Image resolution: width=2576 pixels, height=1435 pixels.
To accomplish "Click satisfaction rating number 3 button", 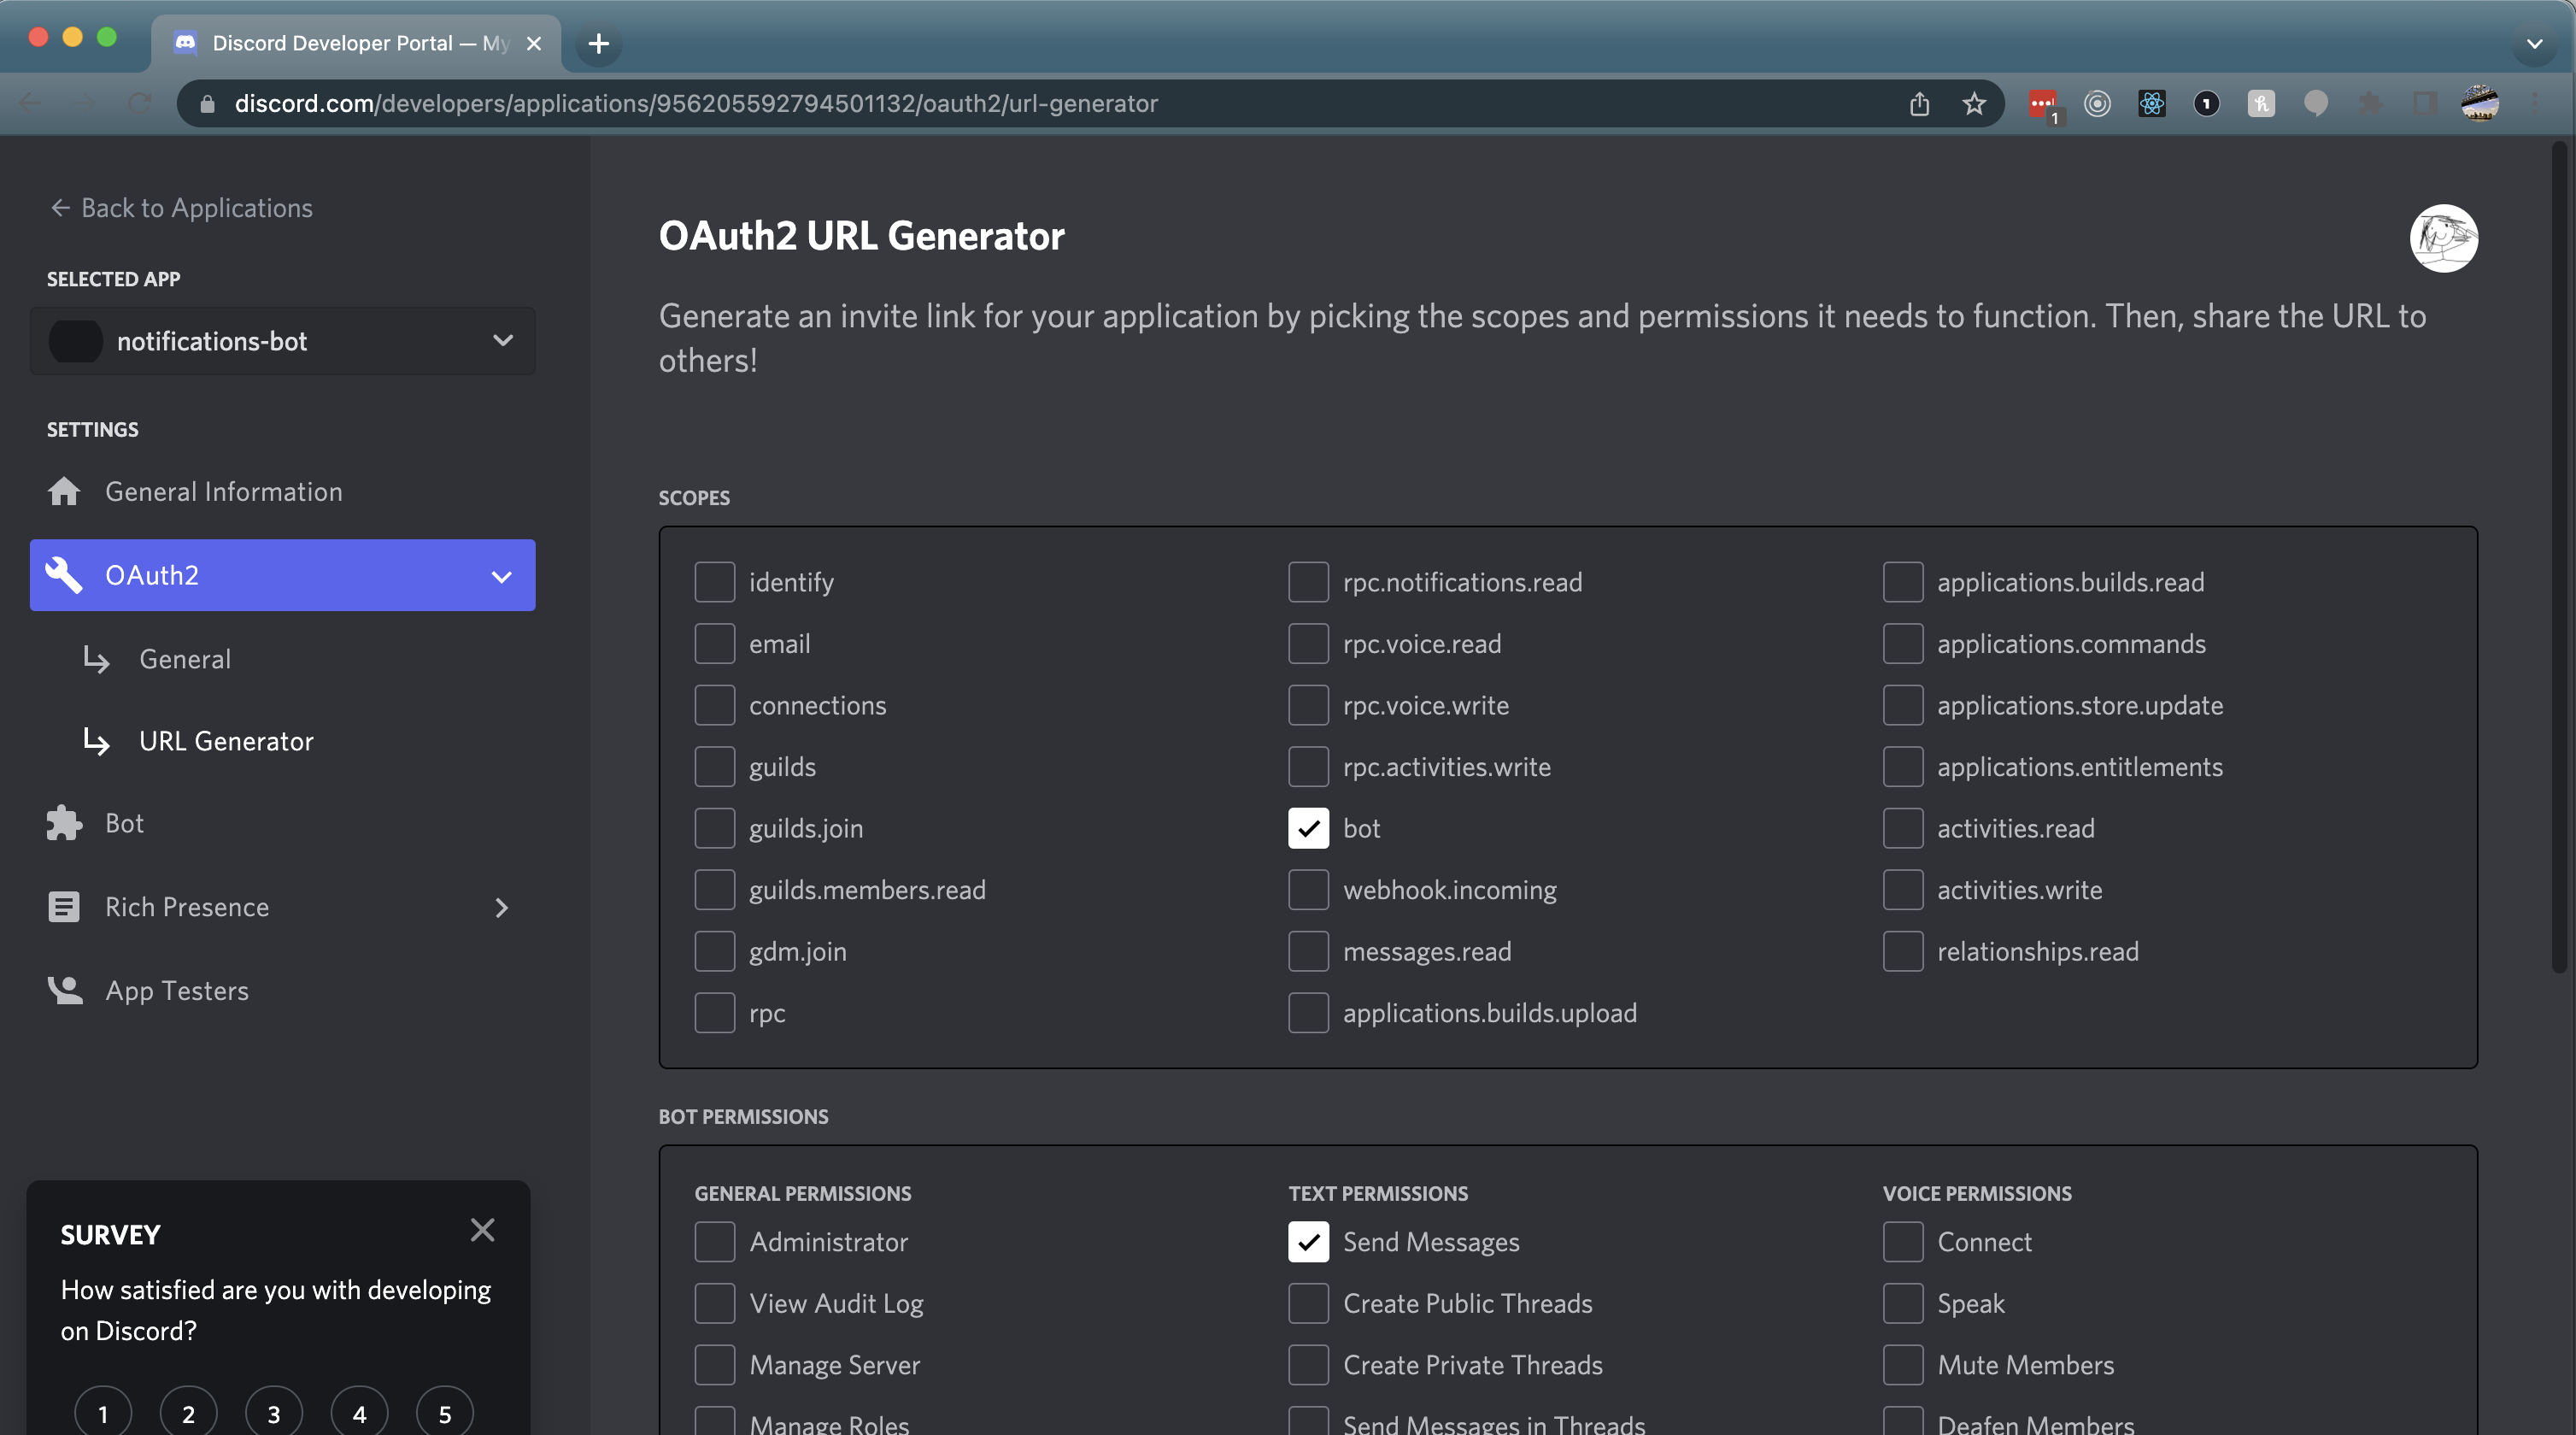I will (x=273, y=1412).
